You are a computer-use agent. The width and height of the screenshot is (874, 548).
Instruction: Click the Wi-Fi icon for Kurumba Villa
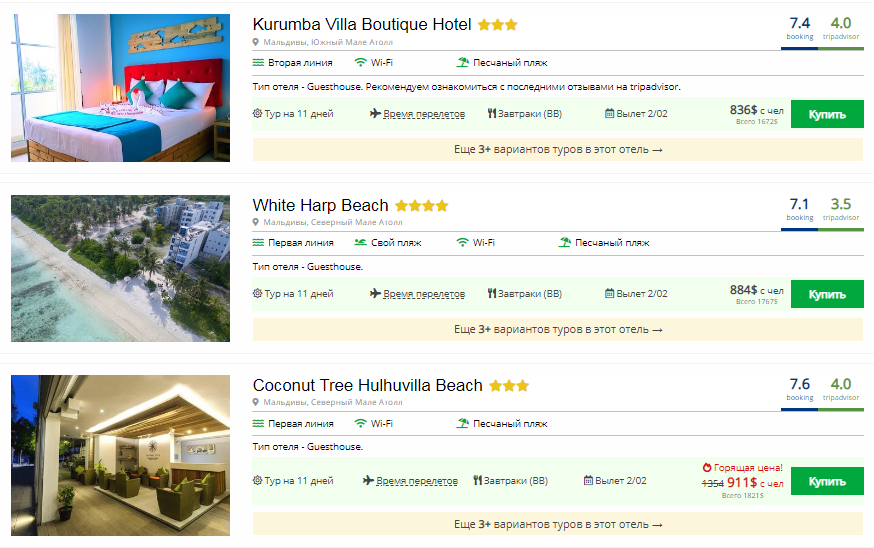click(x=361, y=62)
